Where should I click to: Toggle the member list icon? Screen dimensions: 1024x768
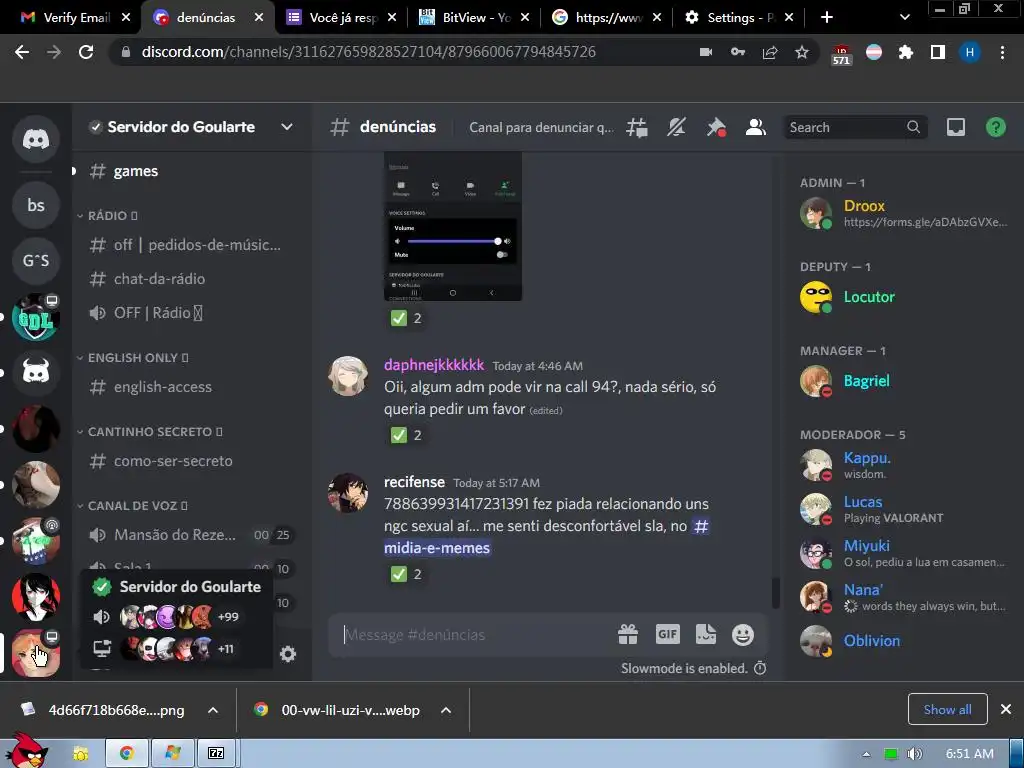pyautogui.click(x=756, y=127)
